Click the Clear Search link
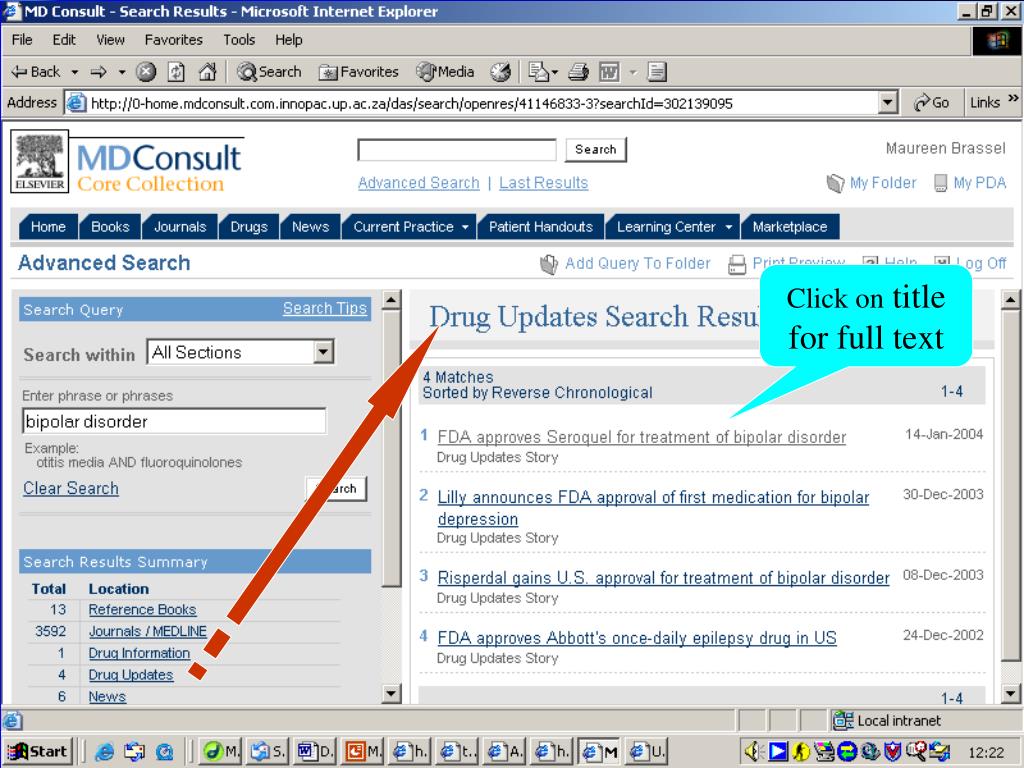1024x768 pixels. (x=71, y=488)
